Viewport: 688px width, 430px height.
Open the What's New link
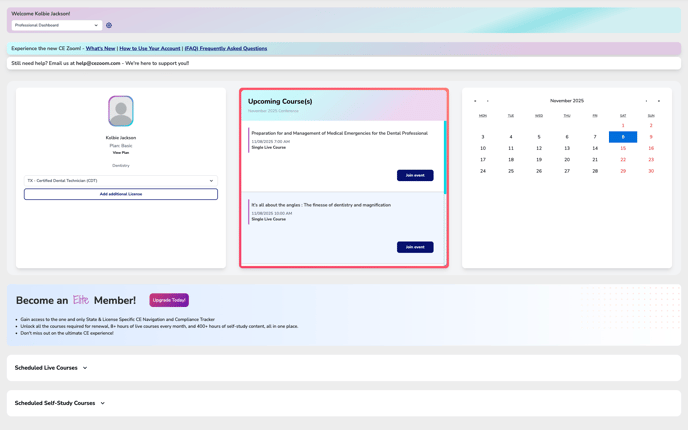coord(100,48)
